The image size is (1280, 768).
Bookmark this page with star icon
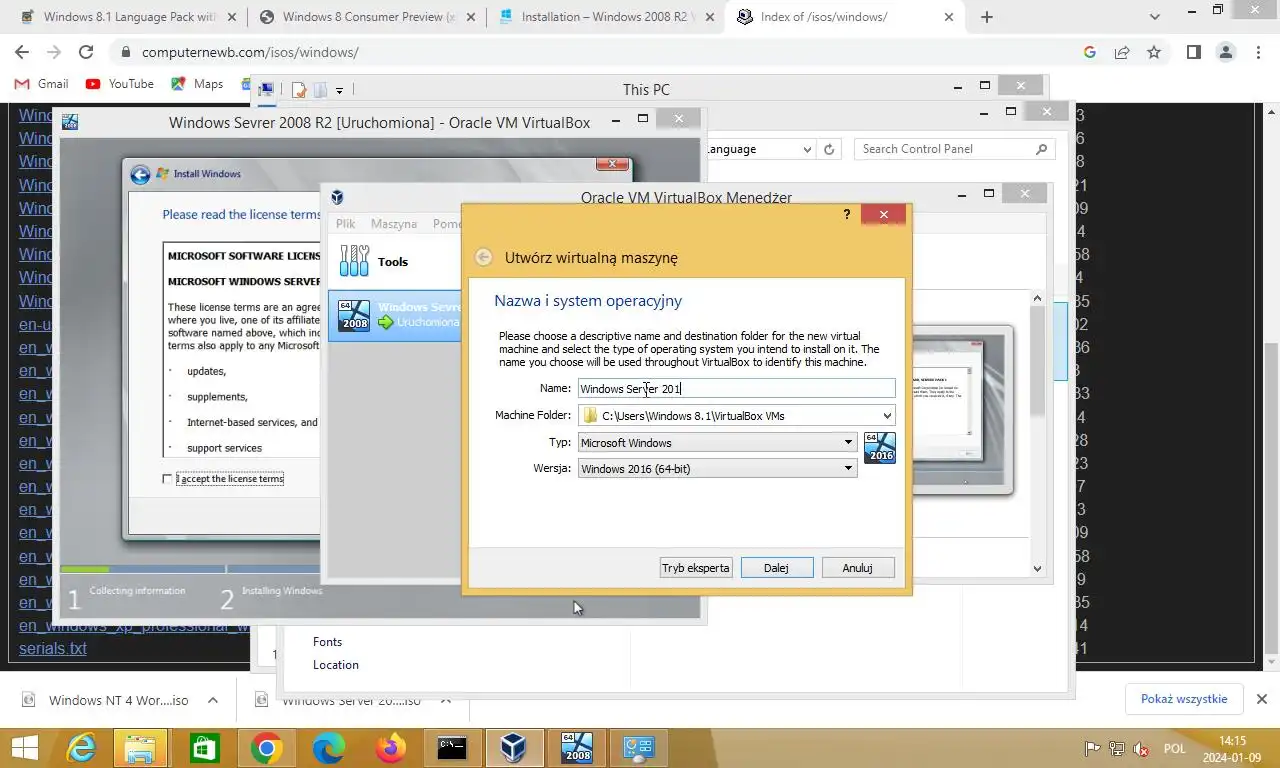click(1154, 52)
